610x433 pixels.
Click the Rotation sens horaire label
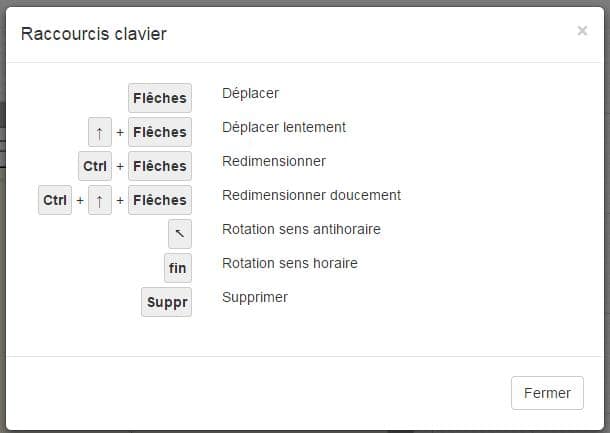[x=289, y=263]
